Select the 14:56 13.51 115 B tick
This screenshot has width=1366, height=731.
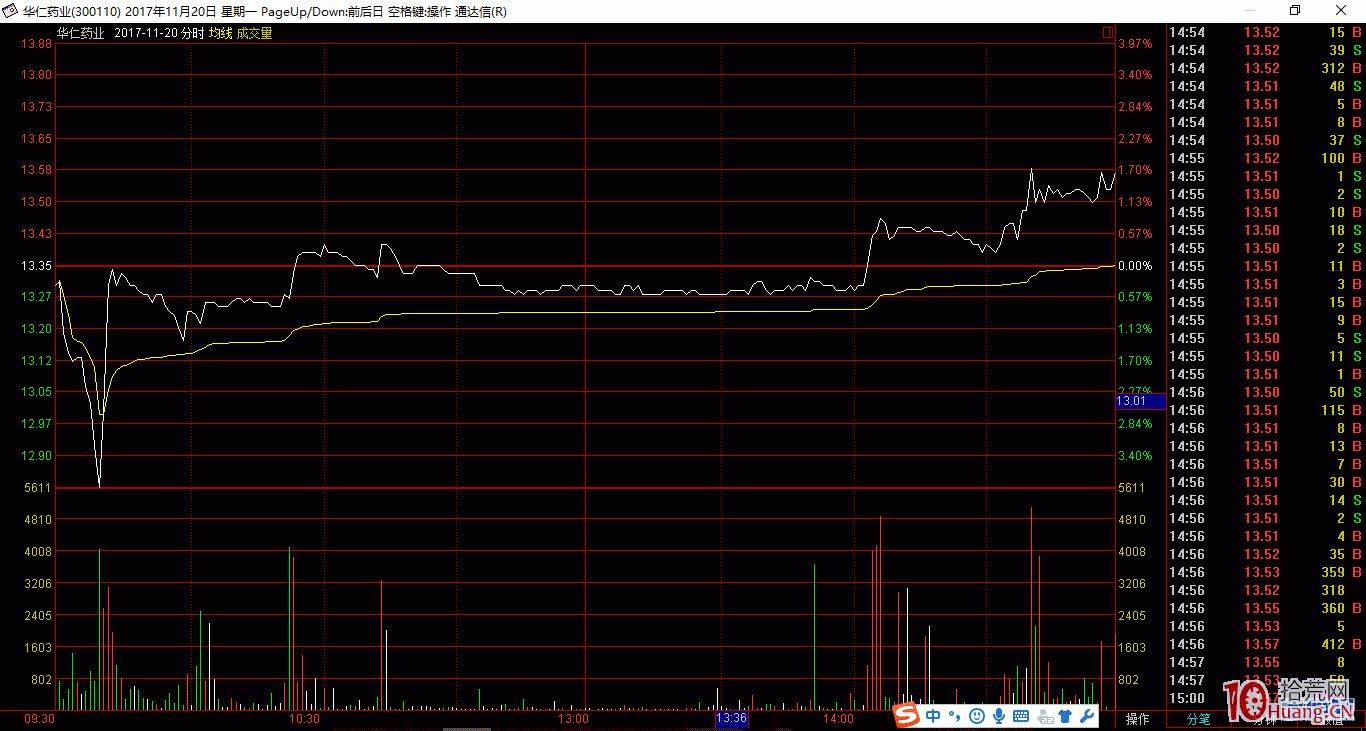click(x=1266, y=410)
